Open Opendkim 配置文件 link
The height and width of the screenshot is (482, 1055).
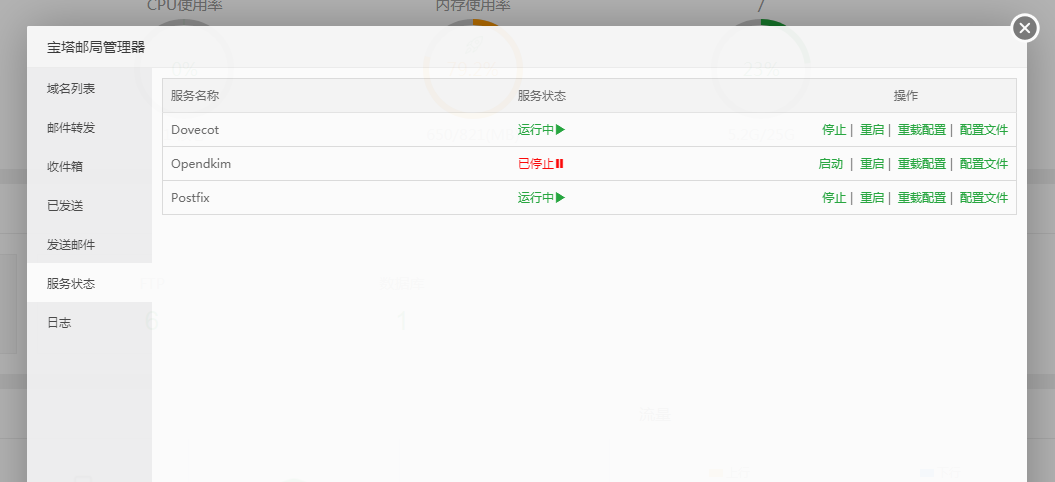984,164
